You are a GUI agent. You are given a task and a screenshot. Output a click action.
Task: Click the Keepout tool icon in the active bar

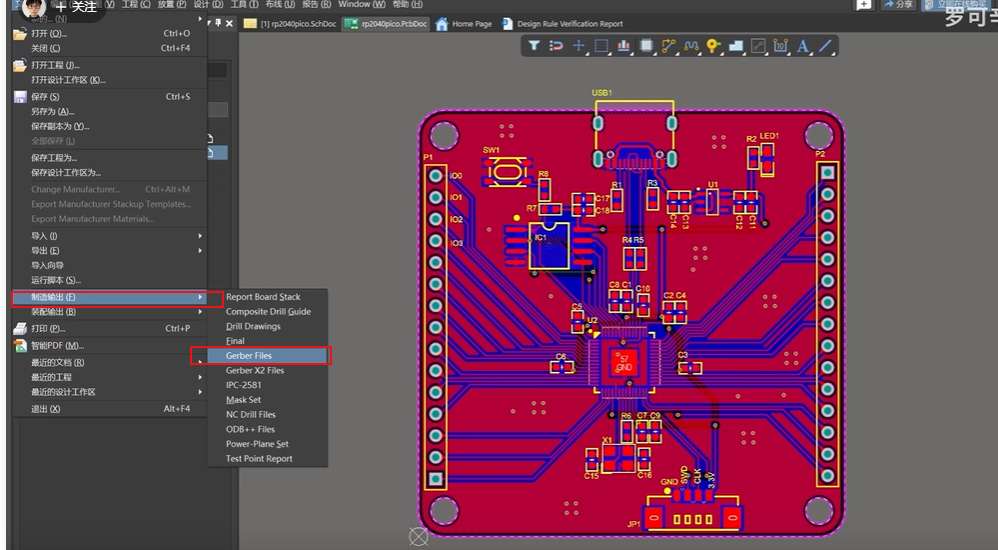coord(758,46)
